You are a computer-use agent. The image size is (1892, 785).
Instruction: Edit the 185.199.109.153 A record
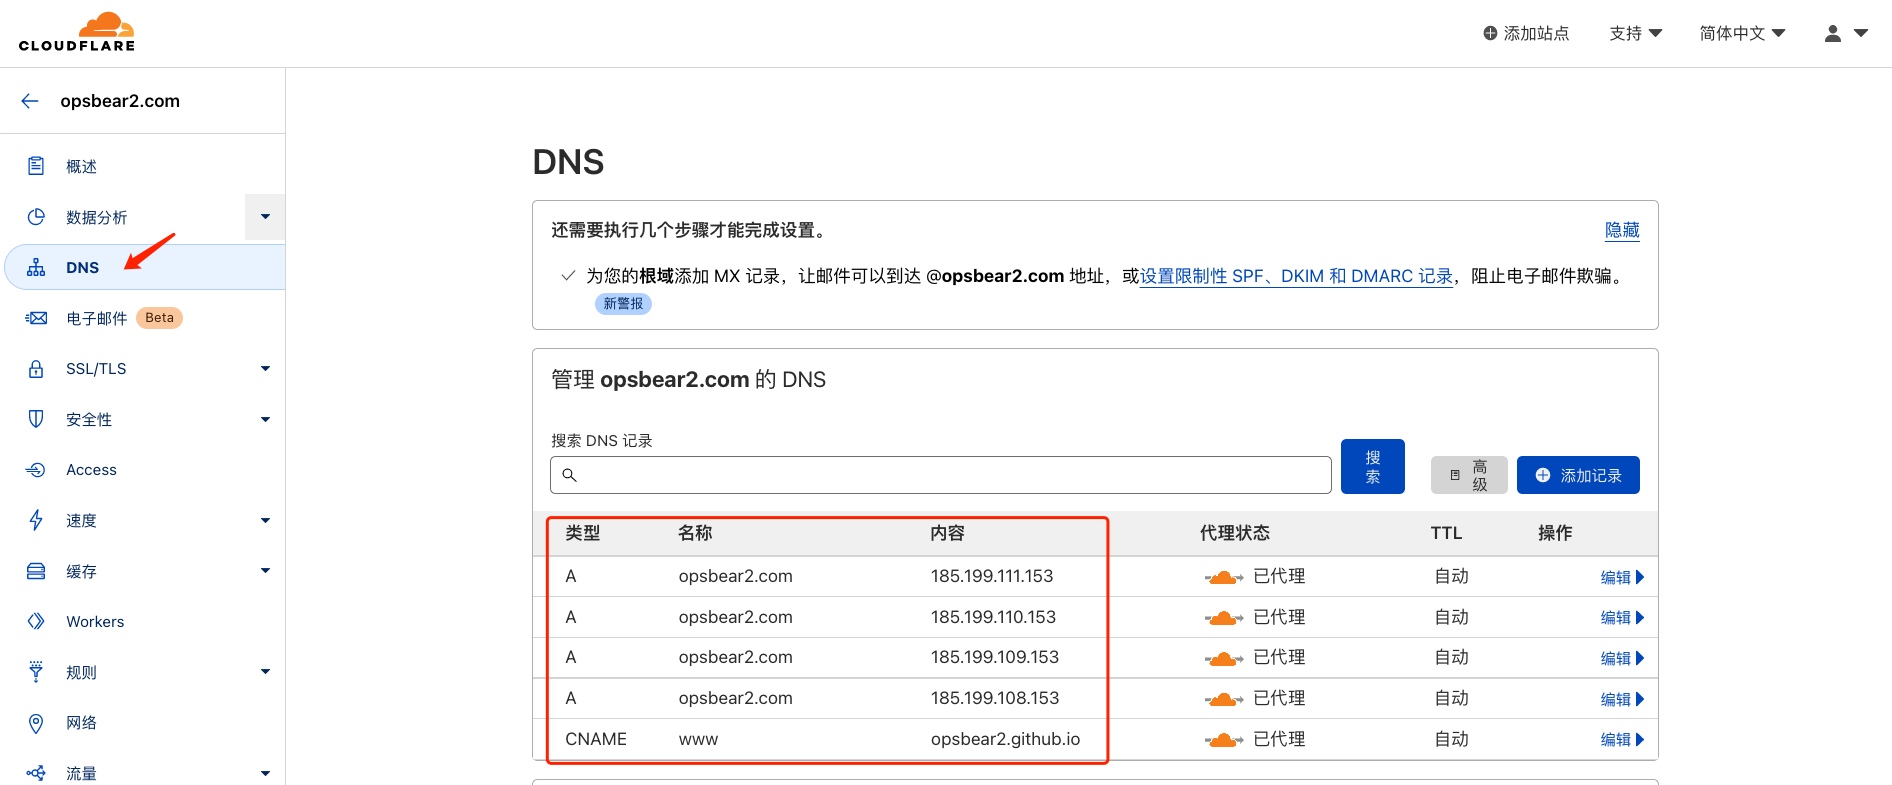[1622, 658]
